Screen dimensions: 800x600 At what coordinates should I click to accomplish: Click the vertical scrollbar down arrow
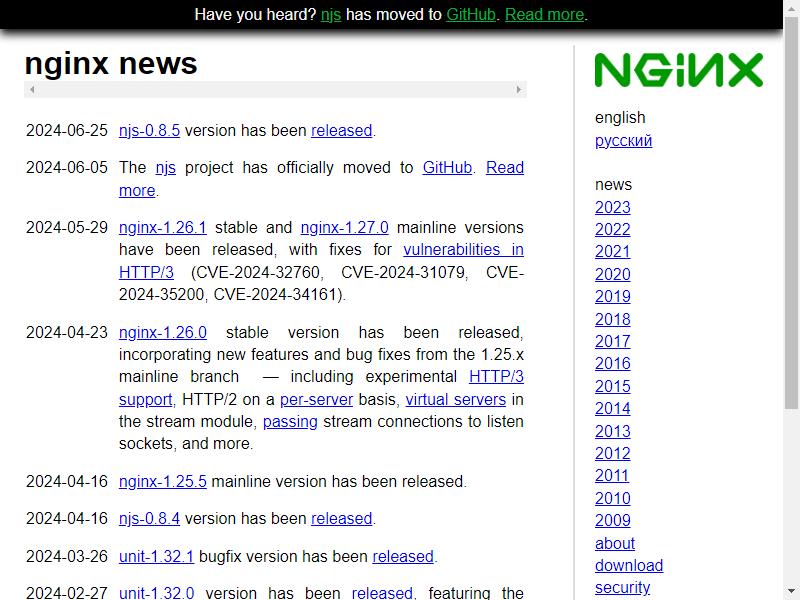coord(791,592)
